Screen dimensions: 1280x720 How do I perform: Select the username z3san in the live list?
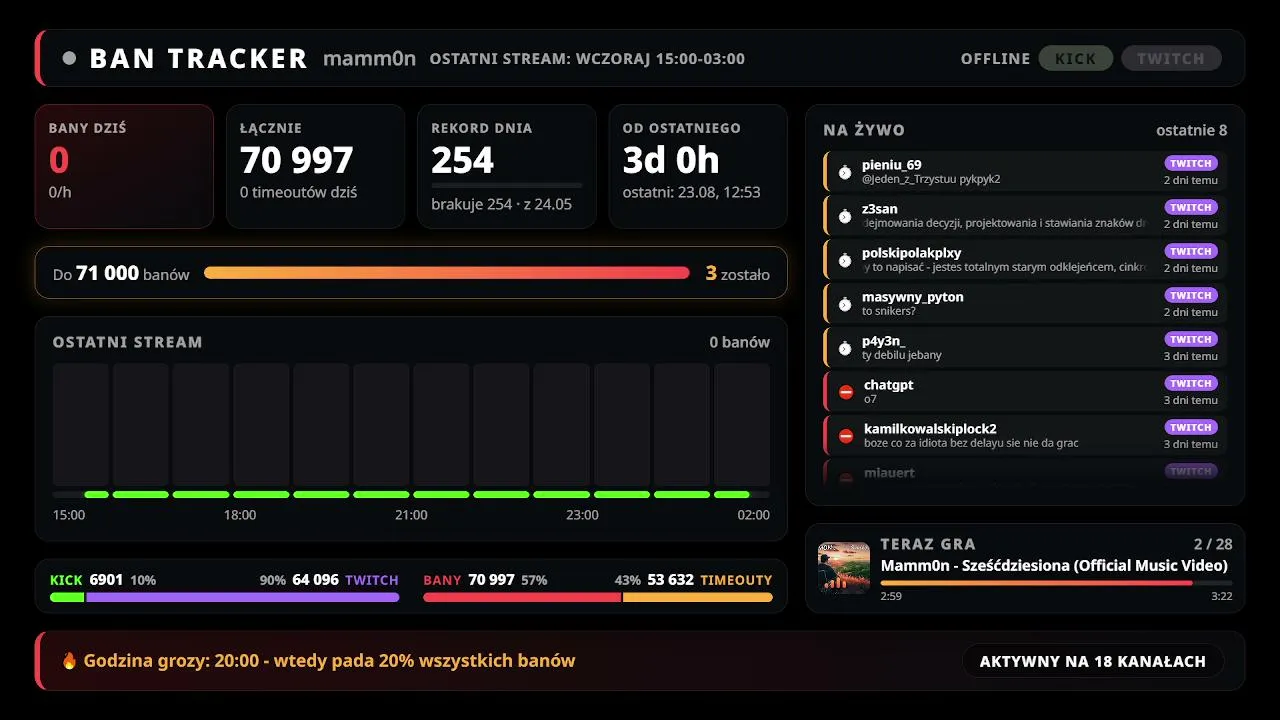tap(880, 209)
